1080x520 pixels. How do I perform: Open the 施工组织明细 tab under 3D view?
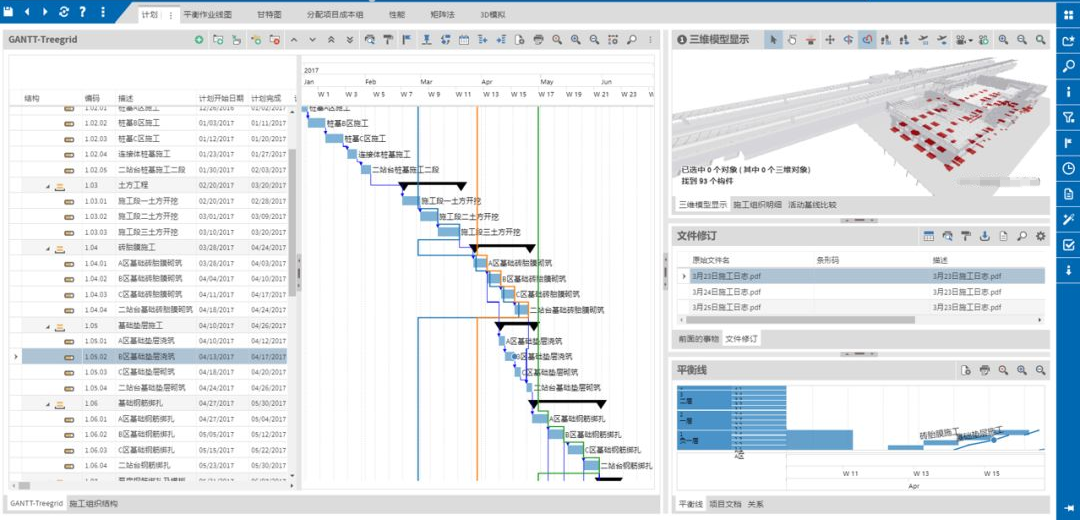coord(757,205)
